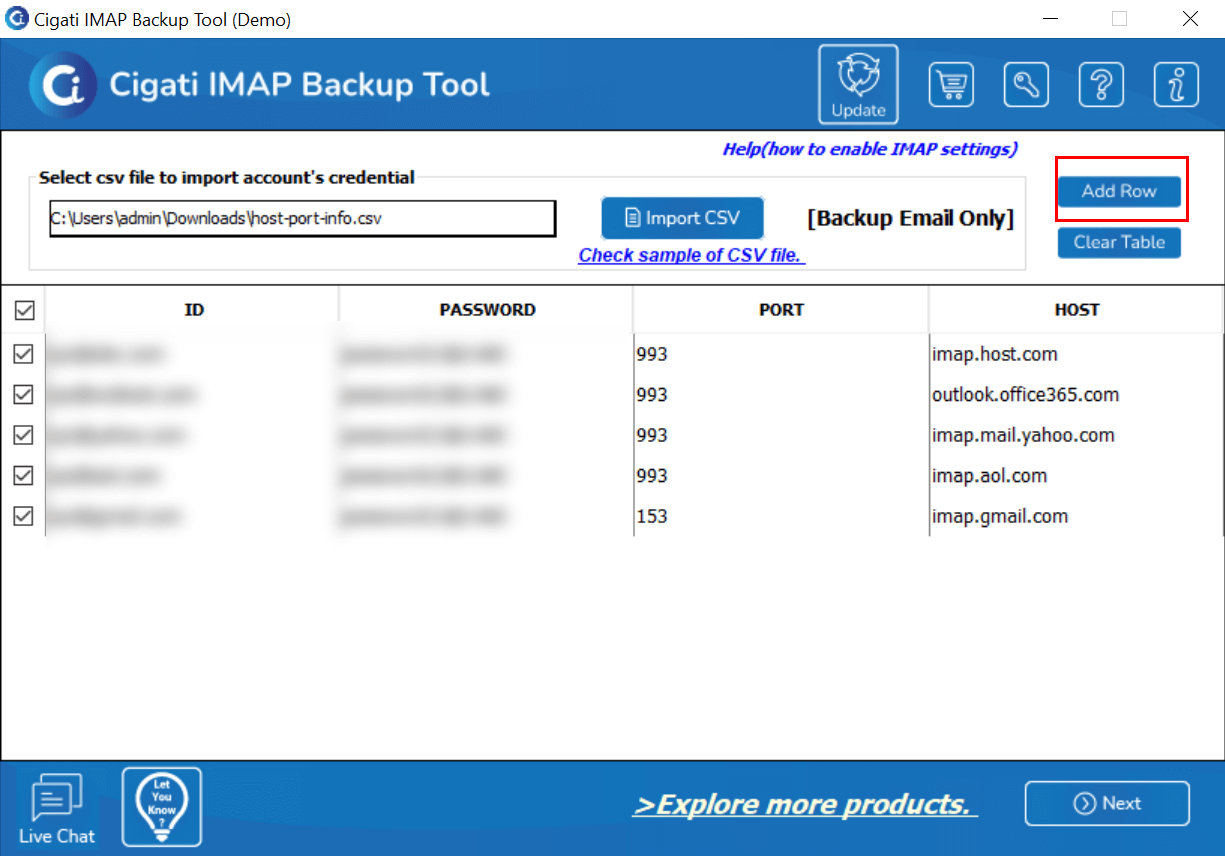Open the shopping cart purchase icon

click(951, 85)
